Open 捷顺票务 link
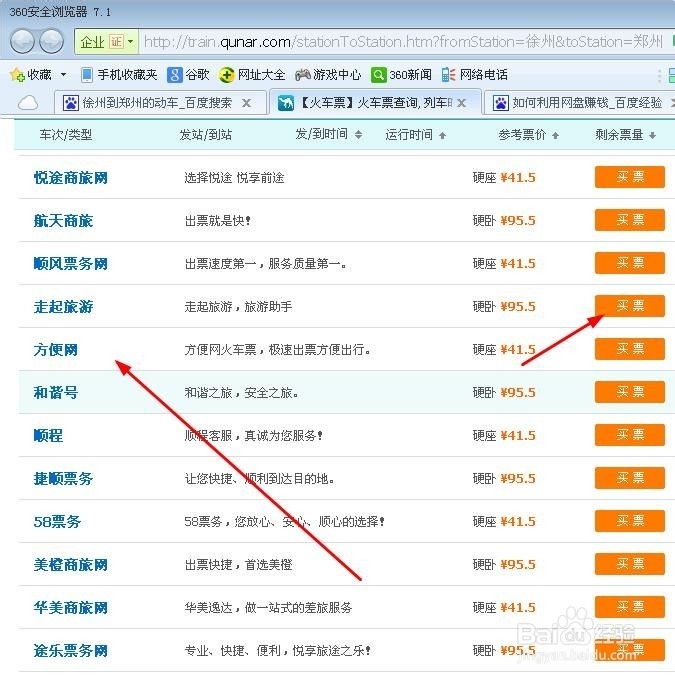Screen dimensions: 675x679 [x=63, y=479]
